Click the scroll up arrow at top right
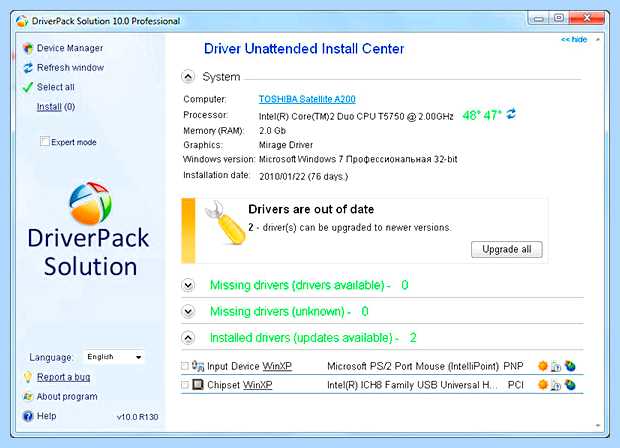 tap(597, 40)
